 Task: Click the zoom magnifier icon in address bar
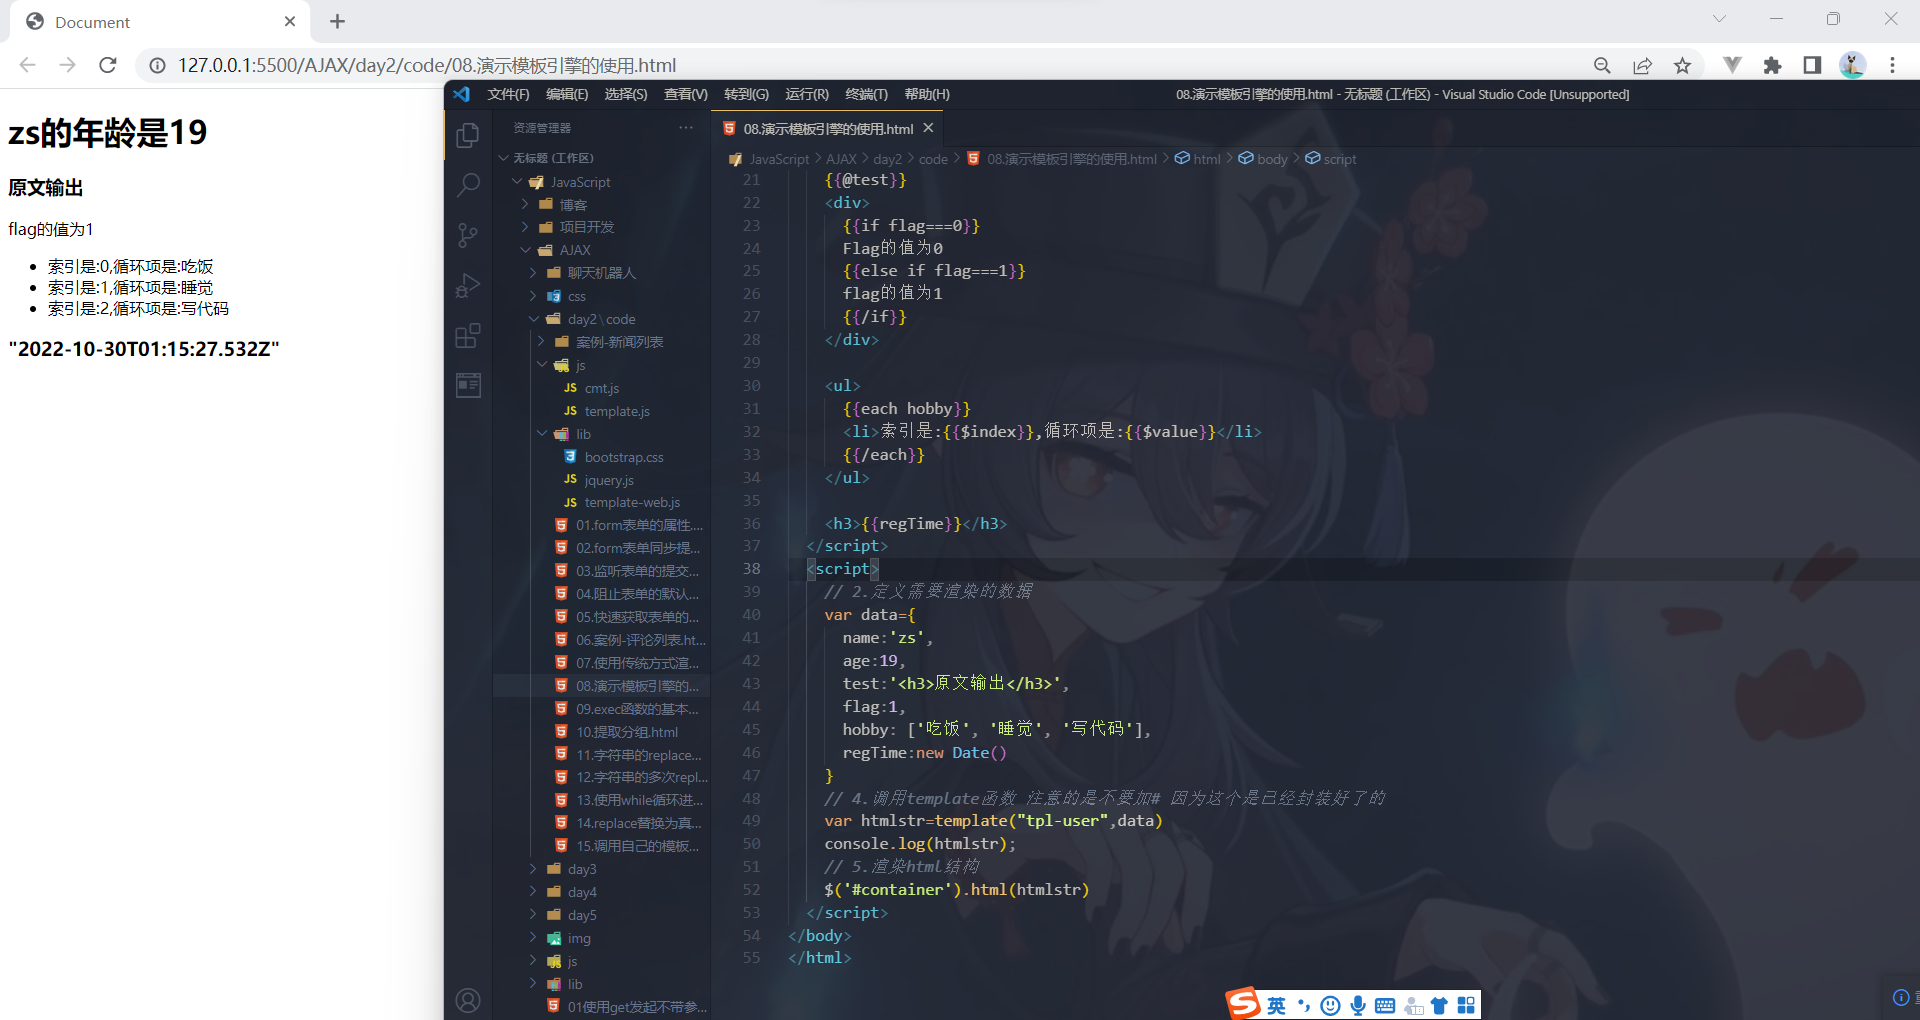click(x=1602, y=65)
